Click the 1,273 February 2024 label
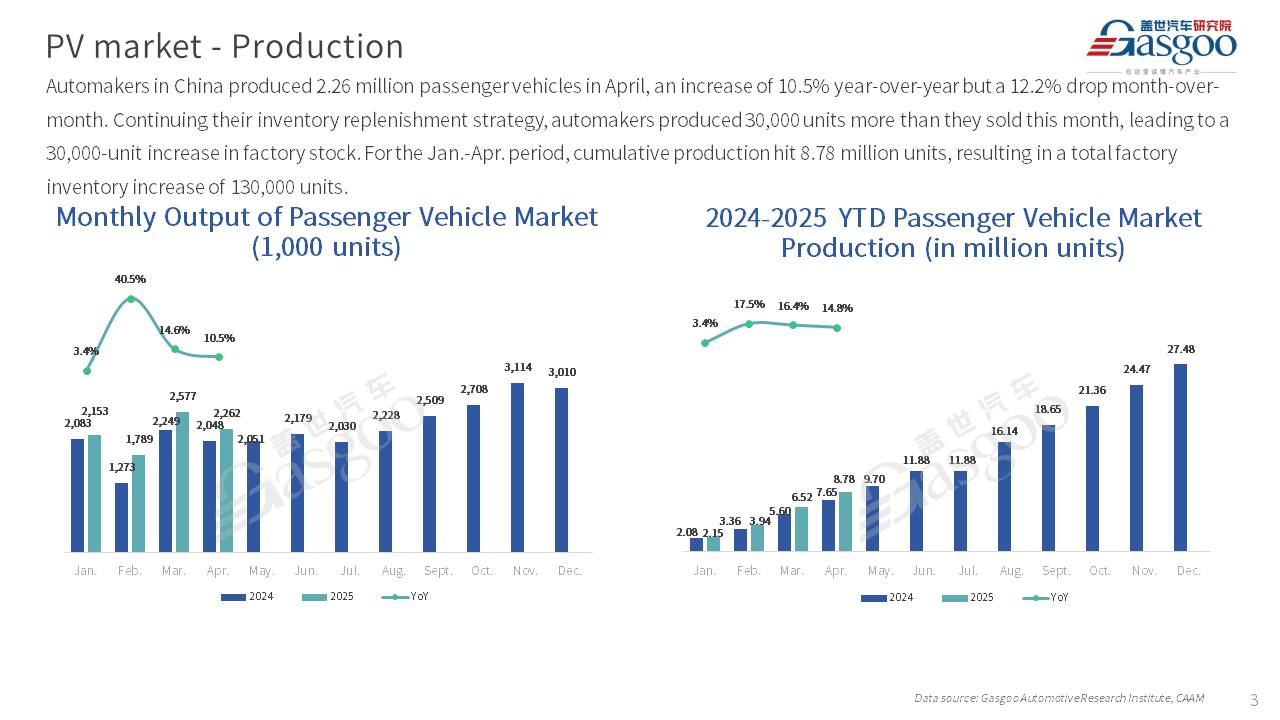This screenshot has width=1280, height=720. click(x=122, y=467)
